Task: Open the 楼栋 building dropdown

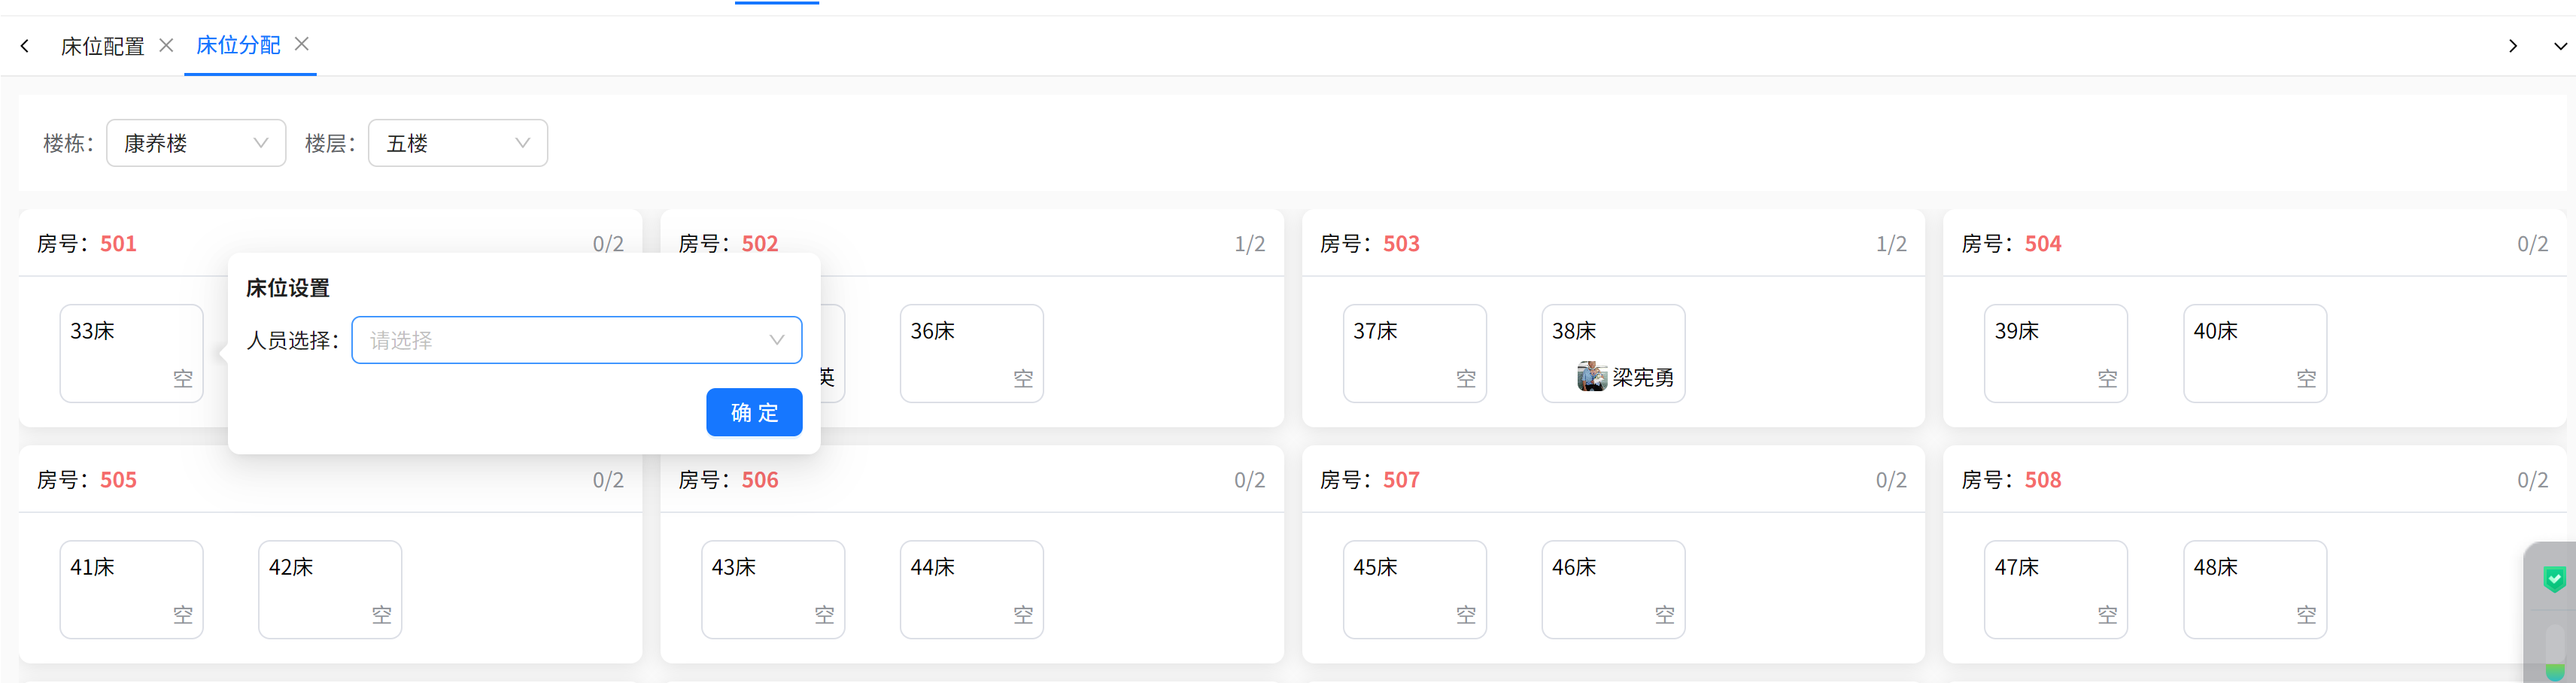Action: click(x=196, y=143)
